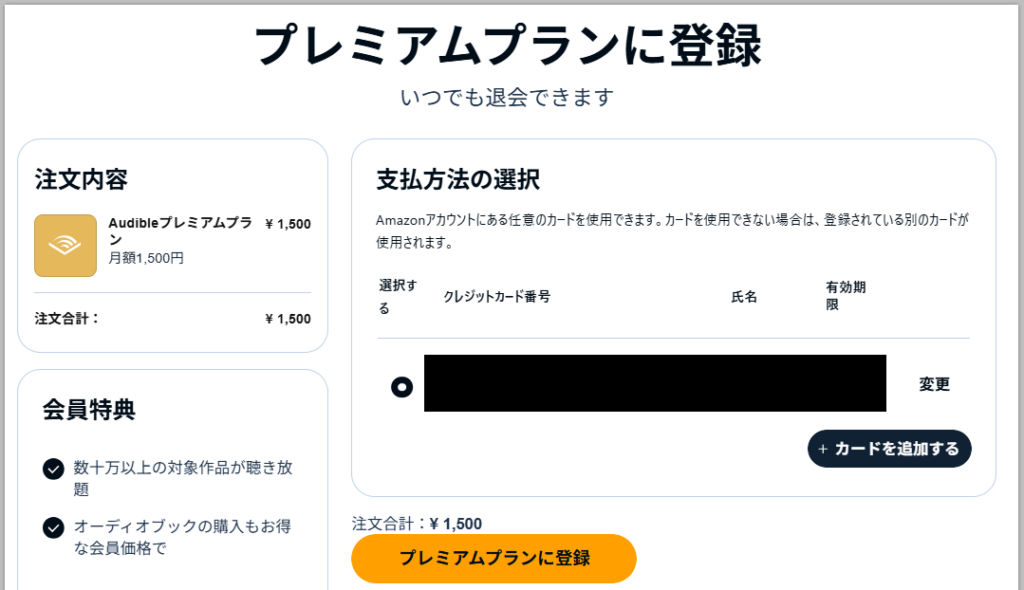The width and height of the screenshot is (1024, 590).
Task: Click the 氏名 column header
Action: click(744, 296)
